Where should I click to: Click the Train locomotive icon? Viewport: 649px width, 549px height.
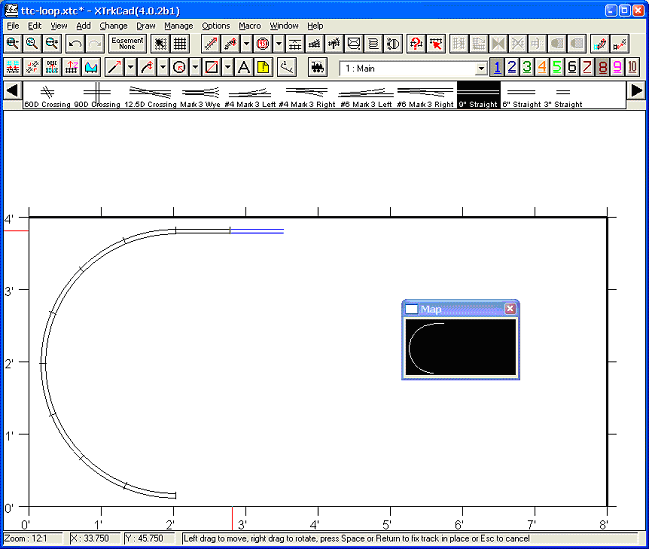318,67
